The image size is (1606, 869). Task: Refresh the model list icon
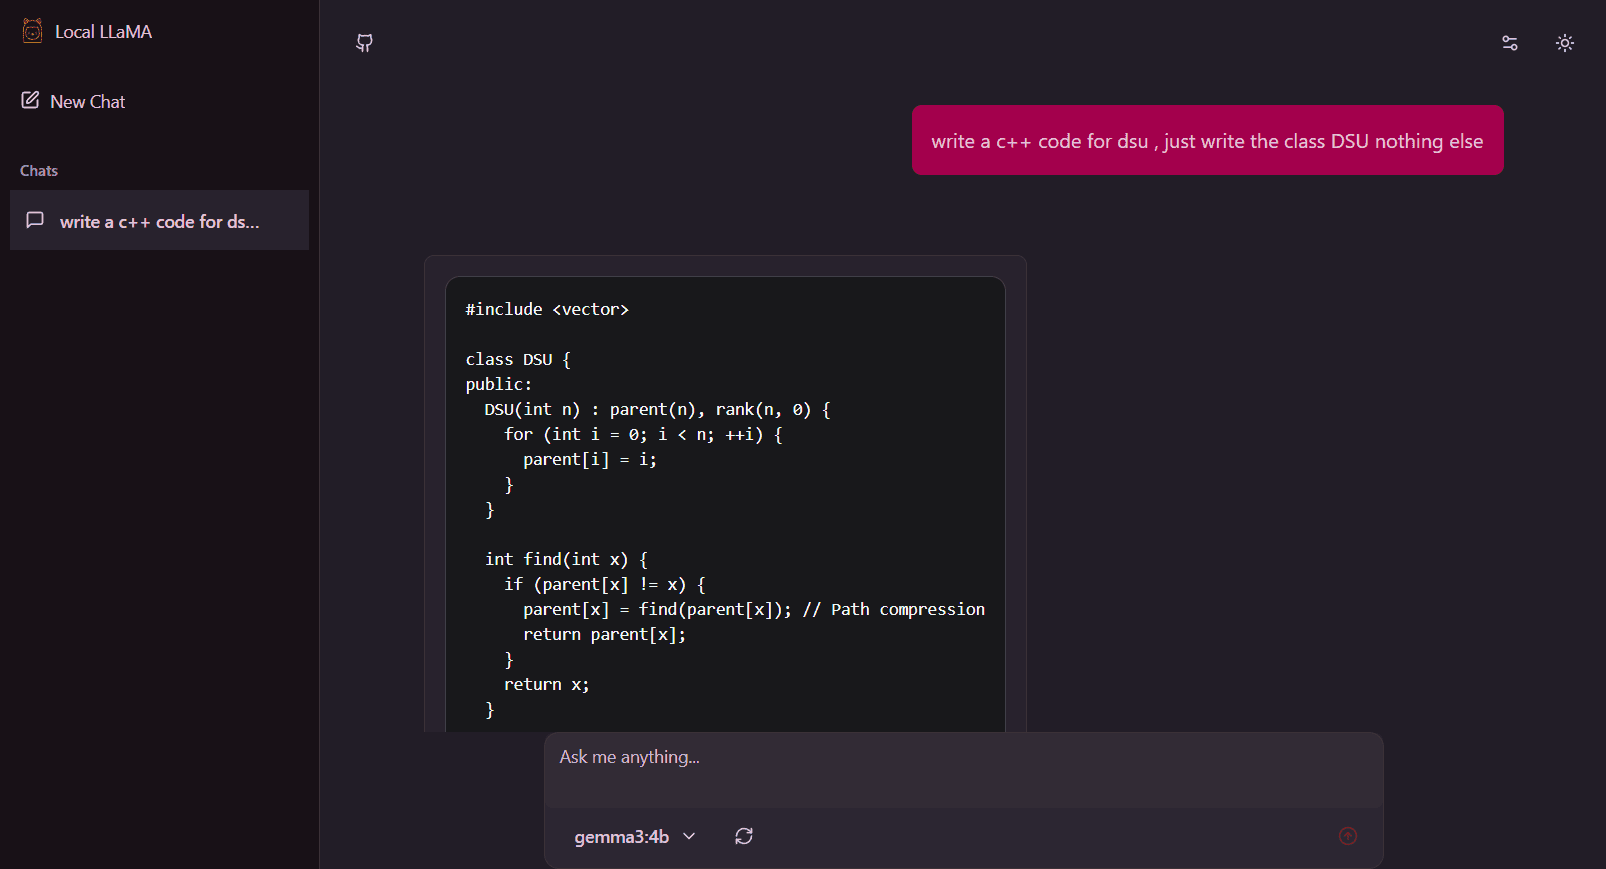[744, 836]
